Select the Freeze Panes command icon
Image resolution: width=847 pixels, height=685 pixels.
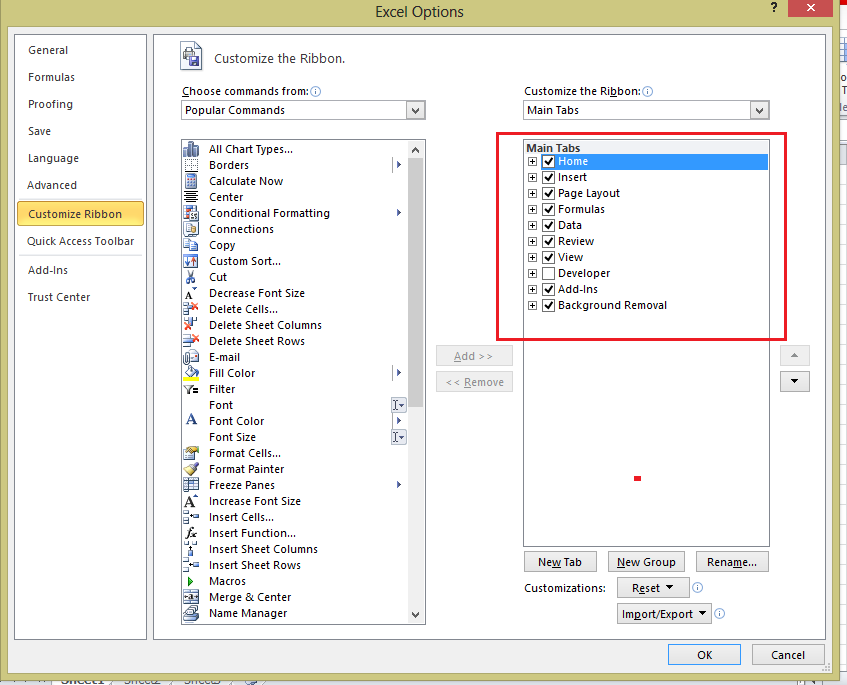pyautogui.click(x=192, y=485)
